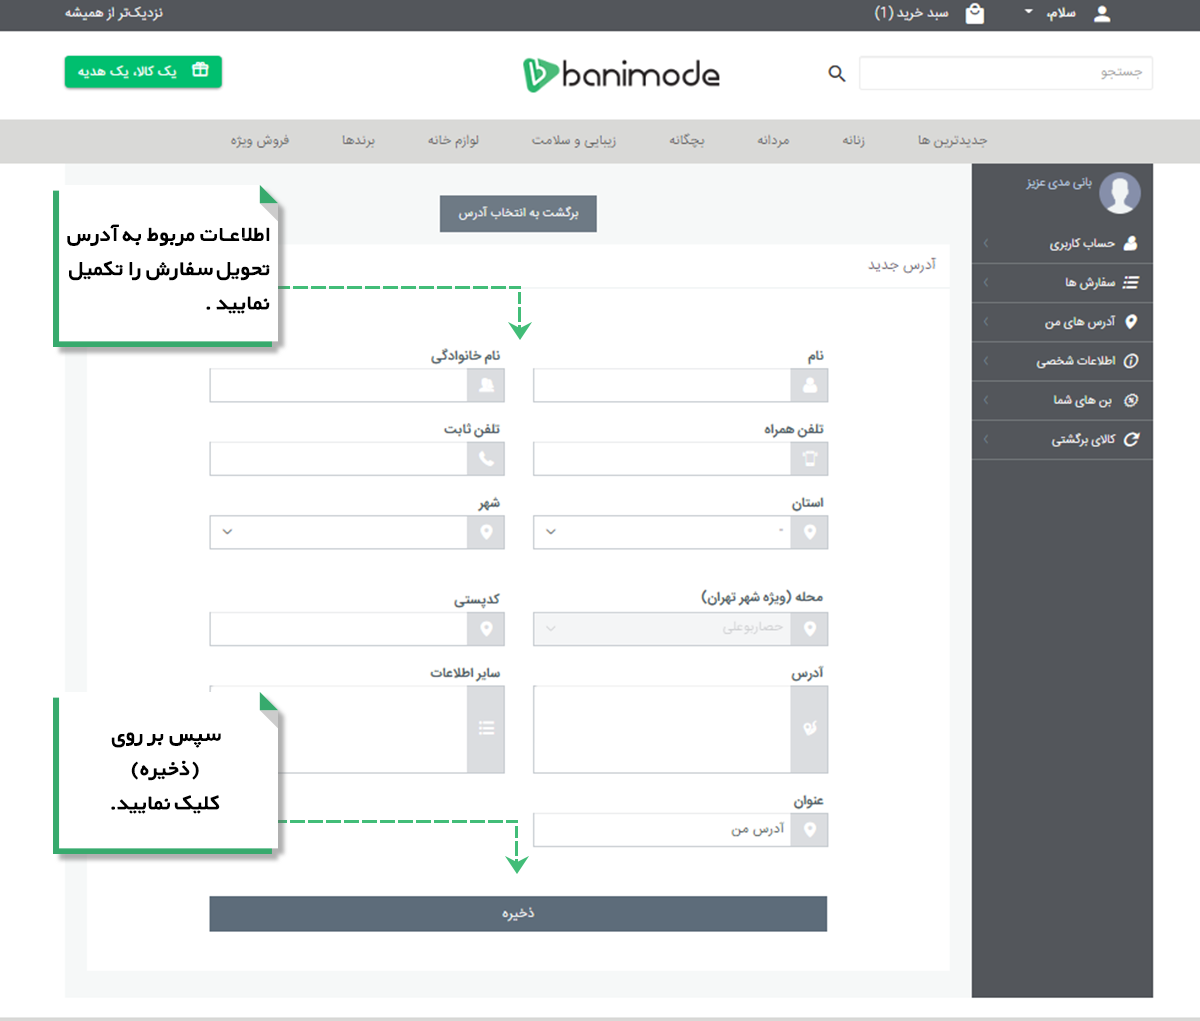The width and height of the screenshot is (1200, 1021).
Task: Click the نام خانوادگی input field
Action: (x=339, y=385)
